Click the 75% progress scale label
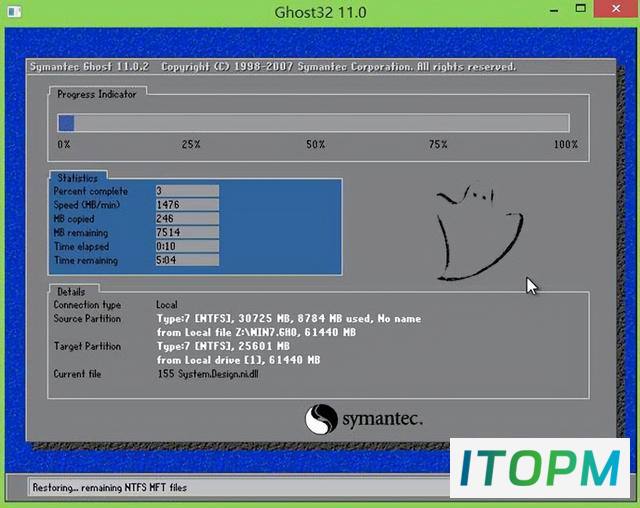This screenshot has height=508, width=640. pos(438,144)
